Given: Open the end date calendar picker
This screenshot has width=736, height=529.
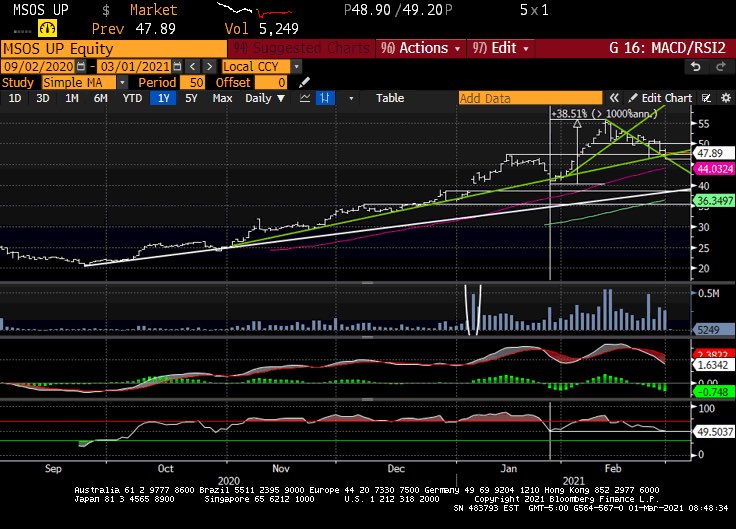Looking at the screenshot, I should click(x=177, y=67).
